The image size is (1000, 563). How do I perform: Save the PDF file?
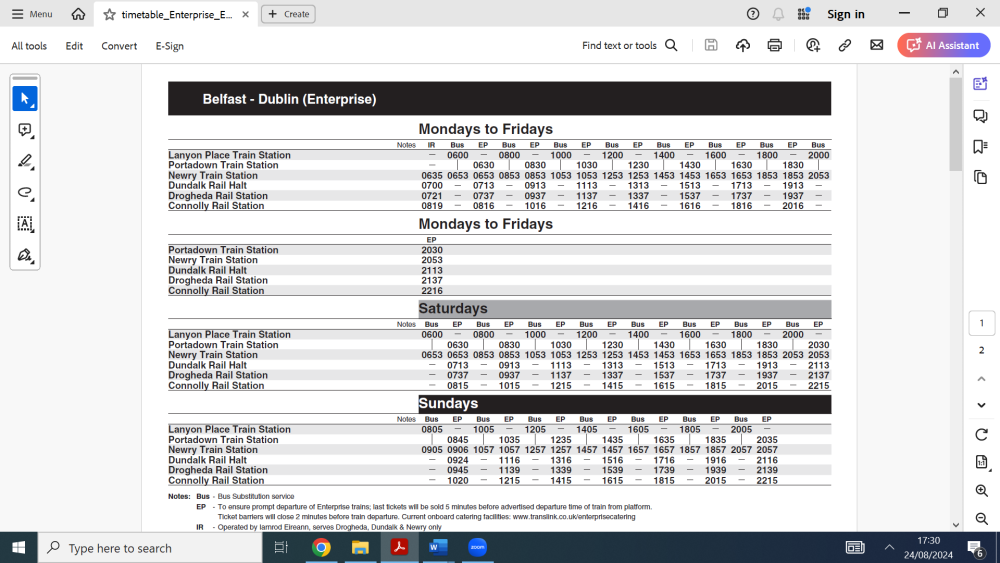point(711,46)
